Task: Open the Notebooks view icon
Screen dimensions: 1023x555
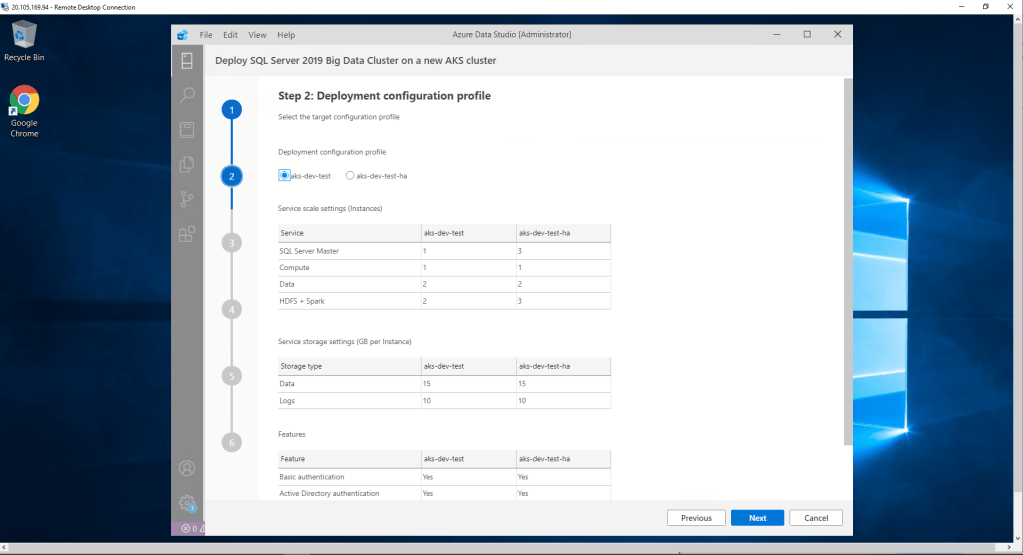Action: (x=186, y=129)
